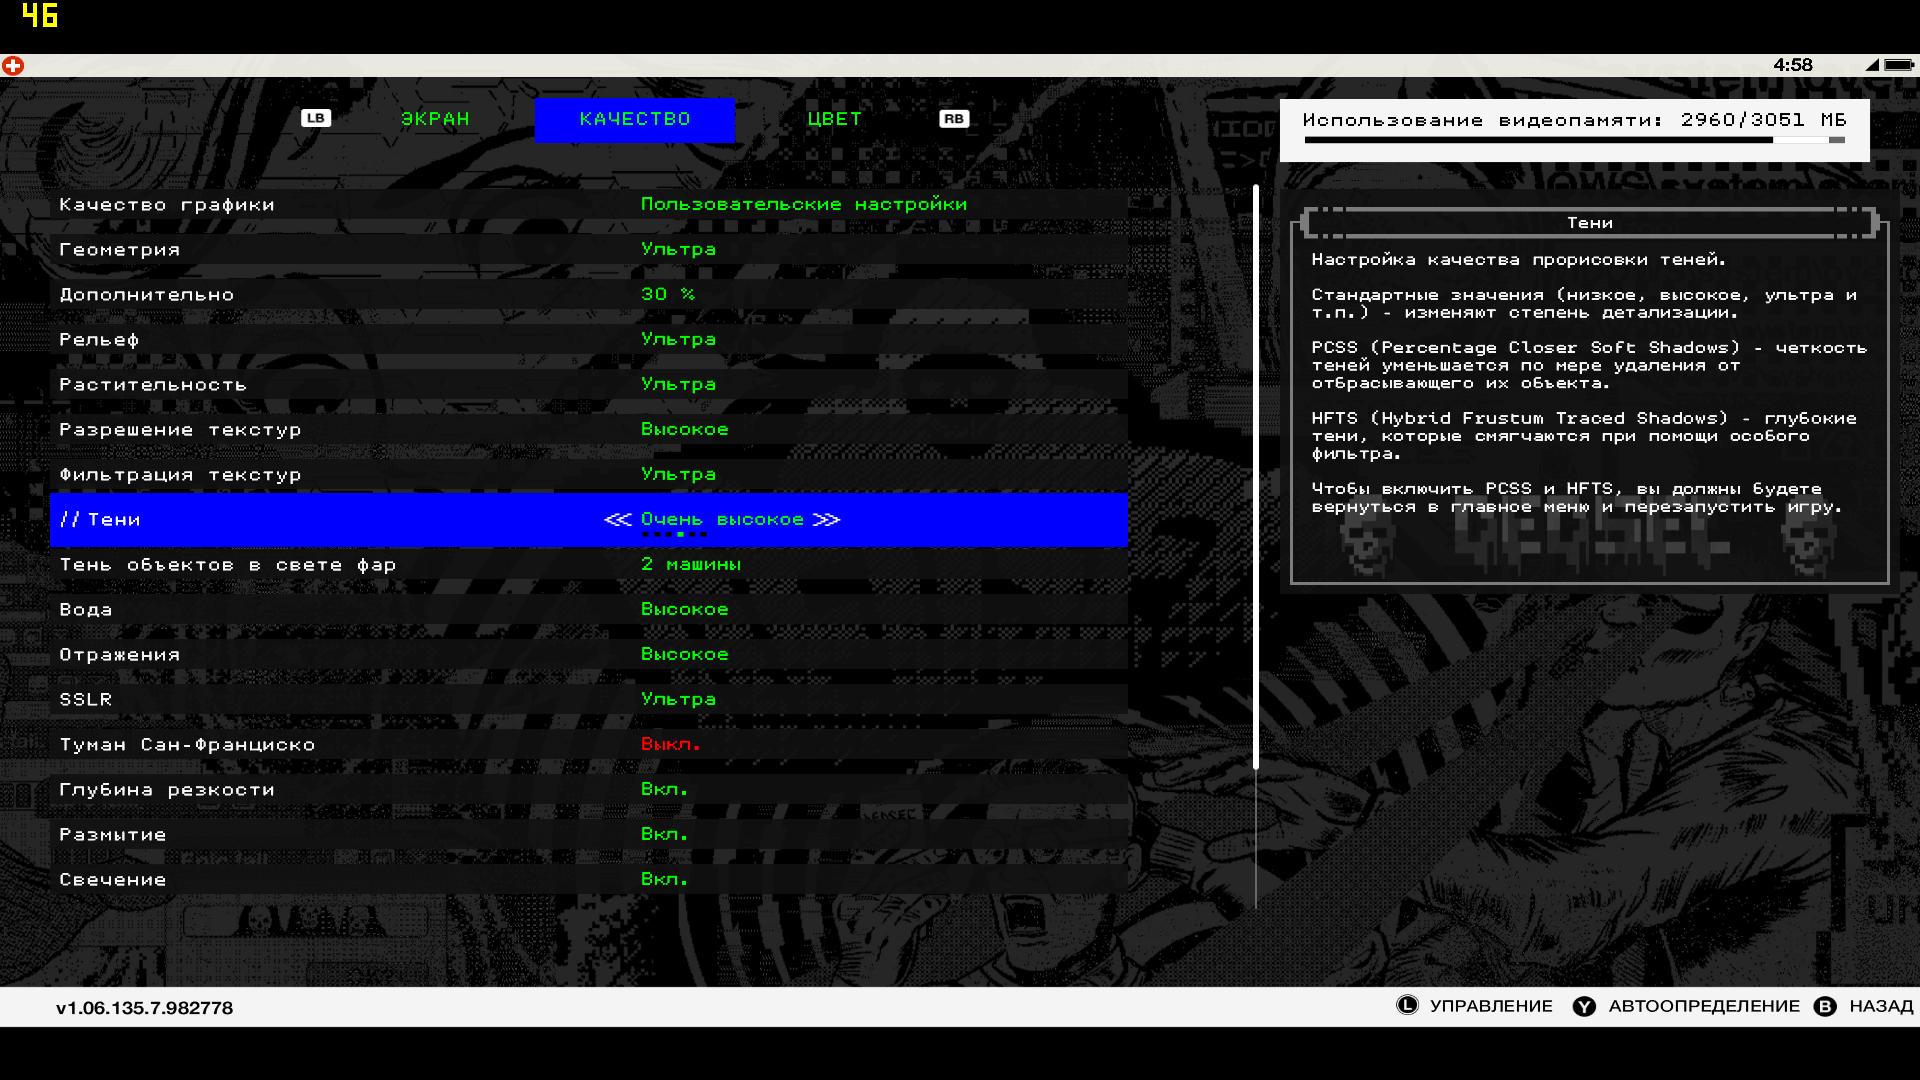Click the L stick Управление icon

coord(1407,1006)
